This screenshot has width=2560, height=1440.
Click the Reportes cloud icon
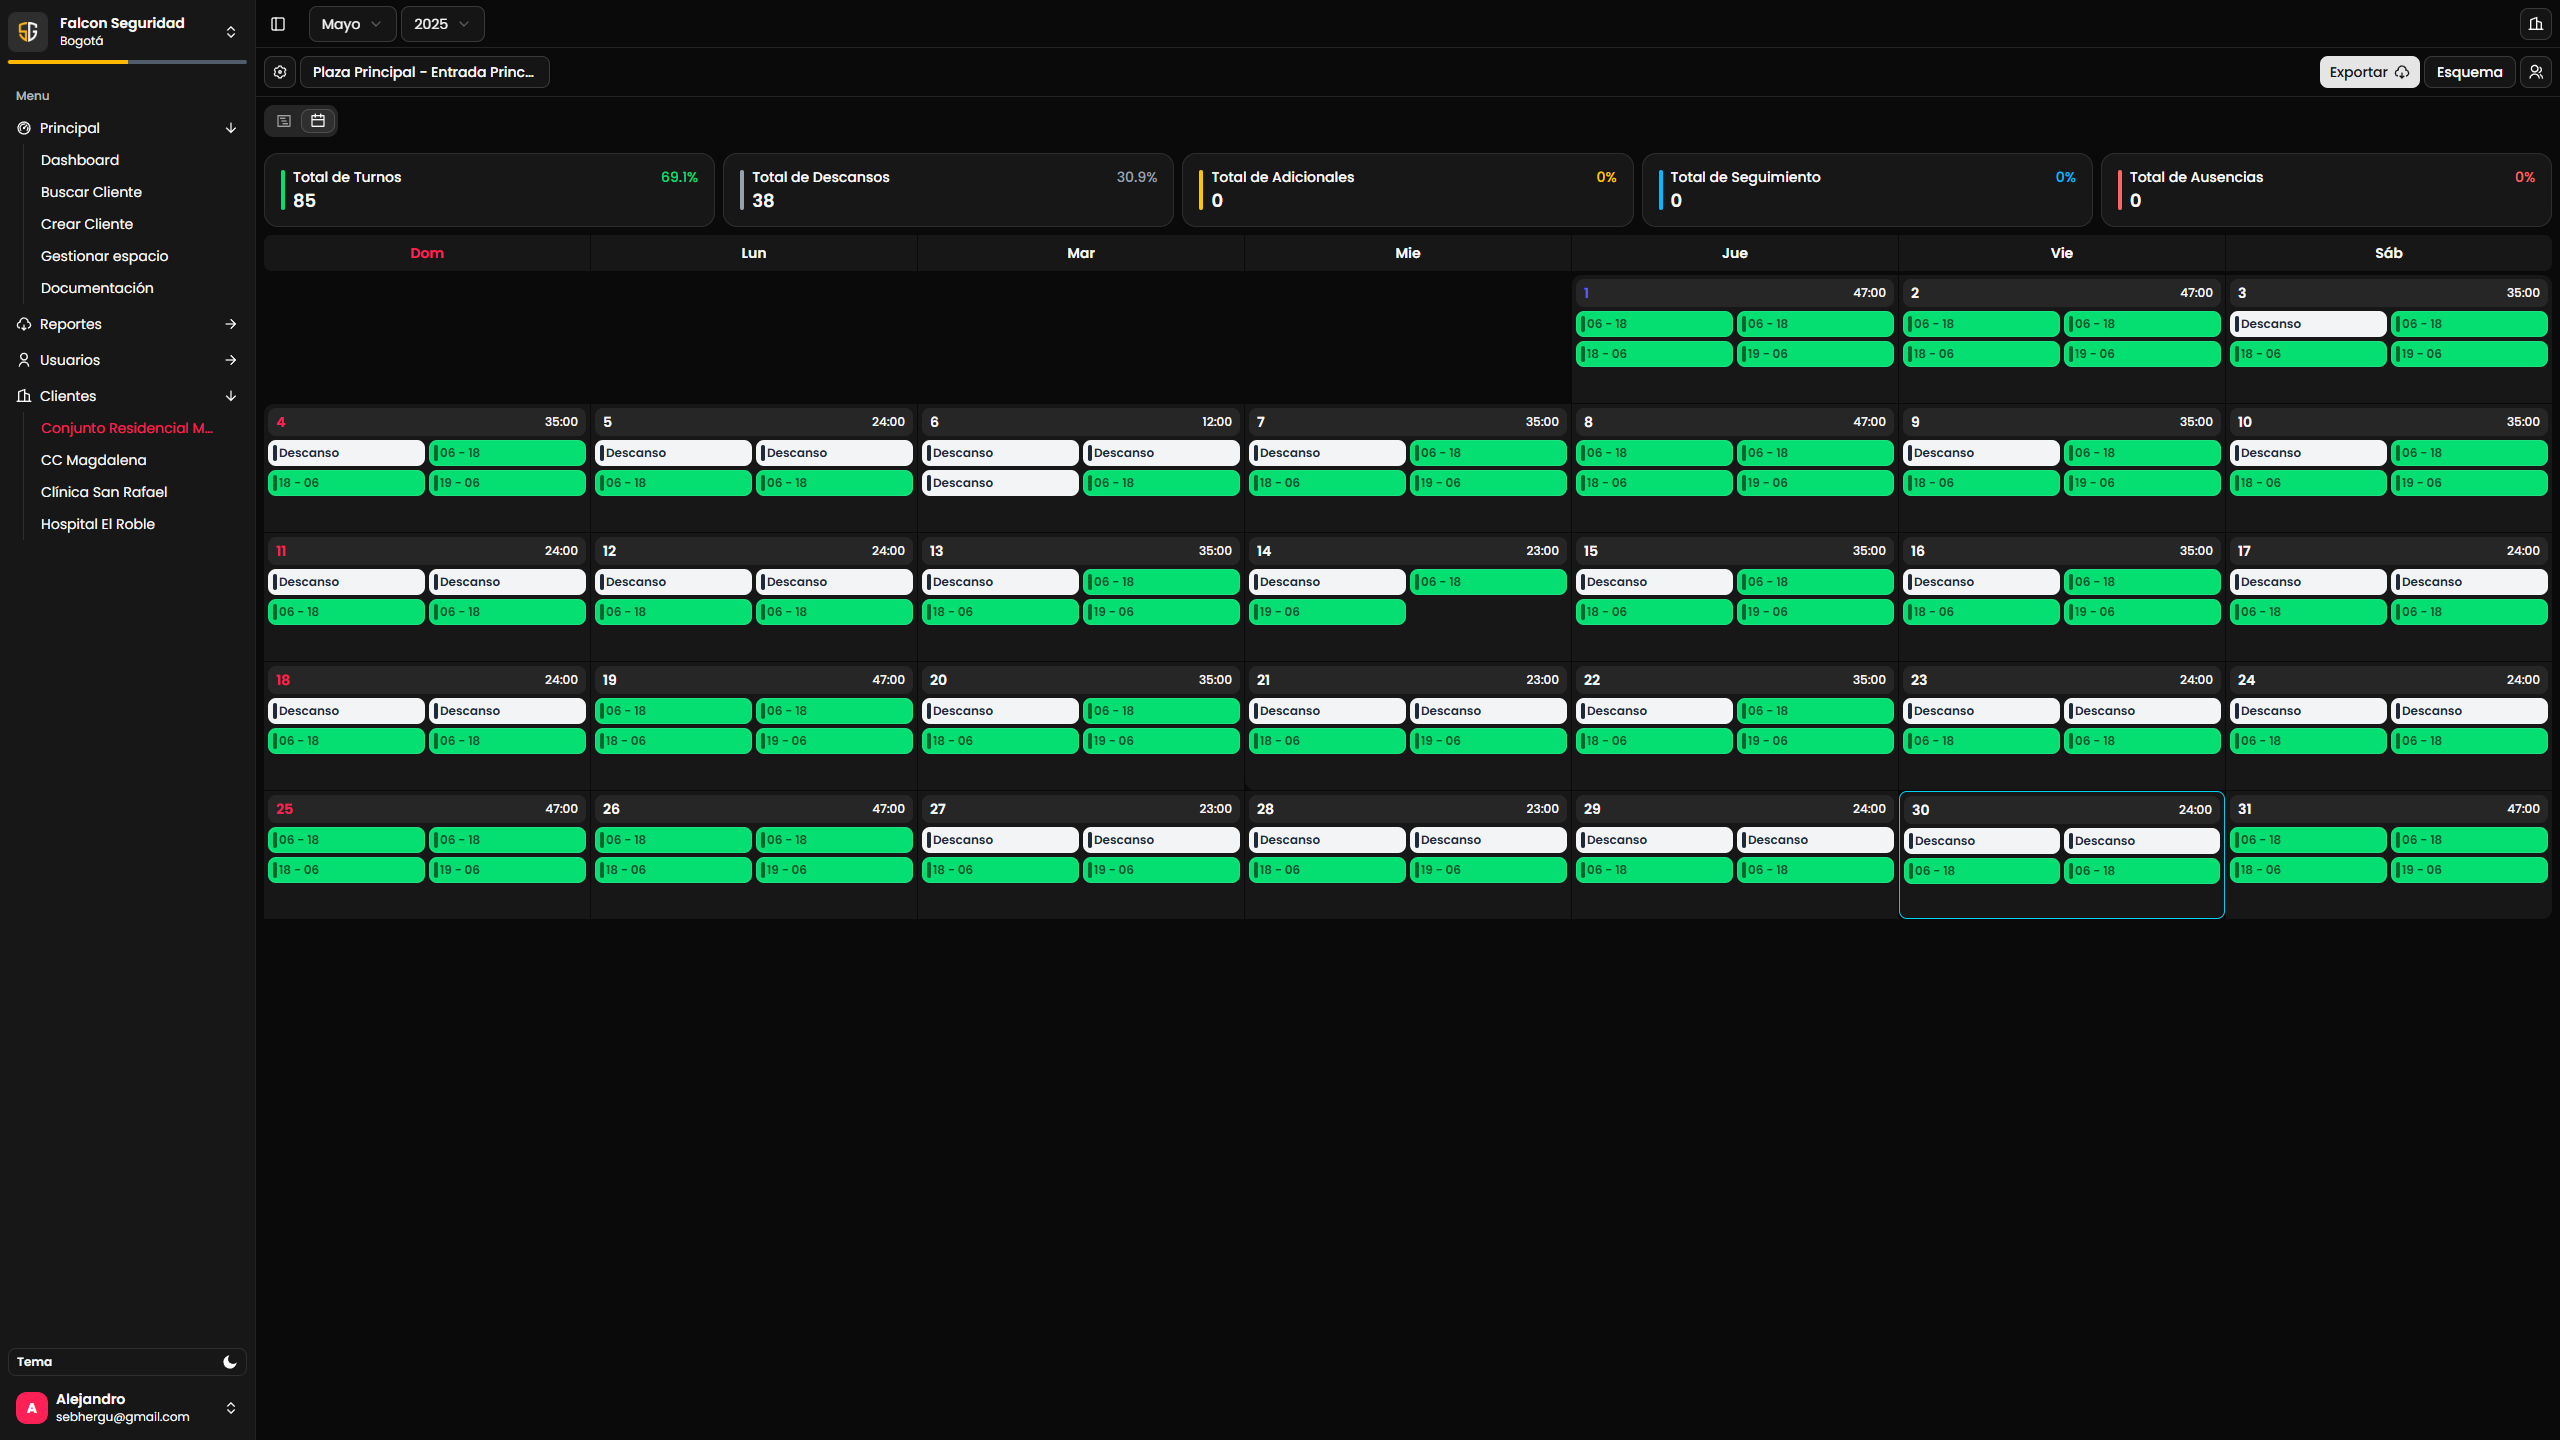[x=24, y=324]
